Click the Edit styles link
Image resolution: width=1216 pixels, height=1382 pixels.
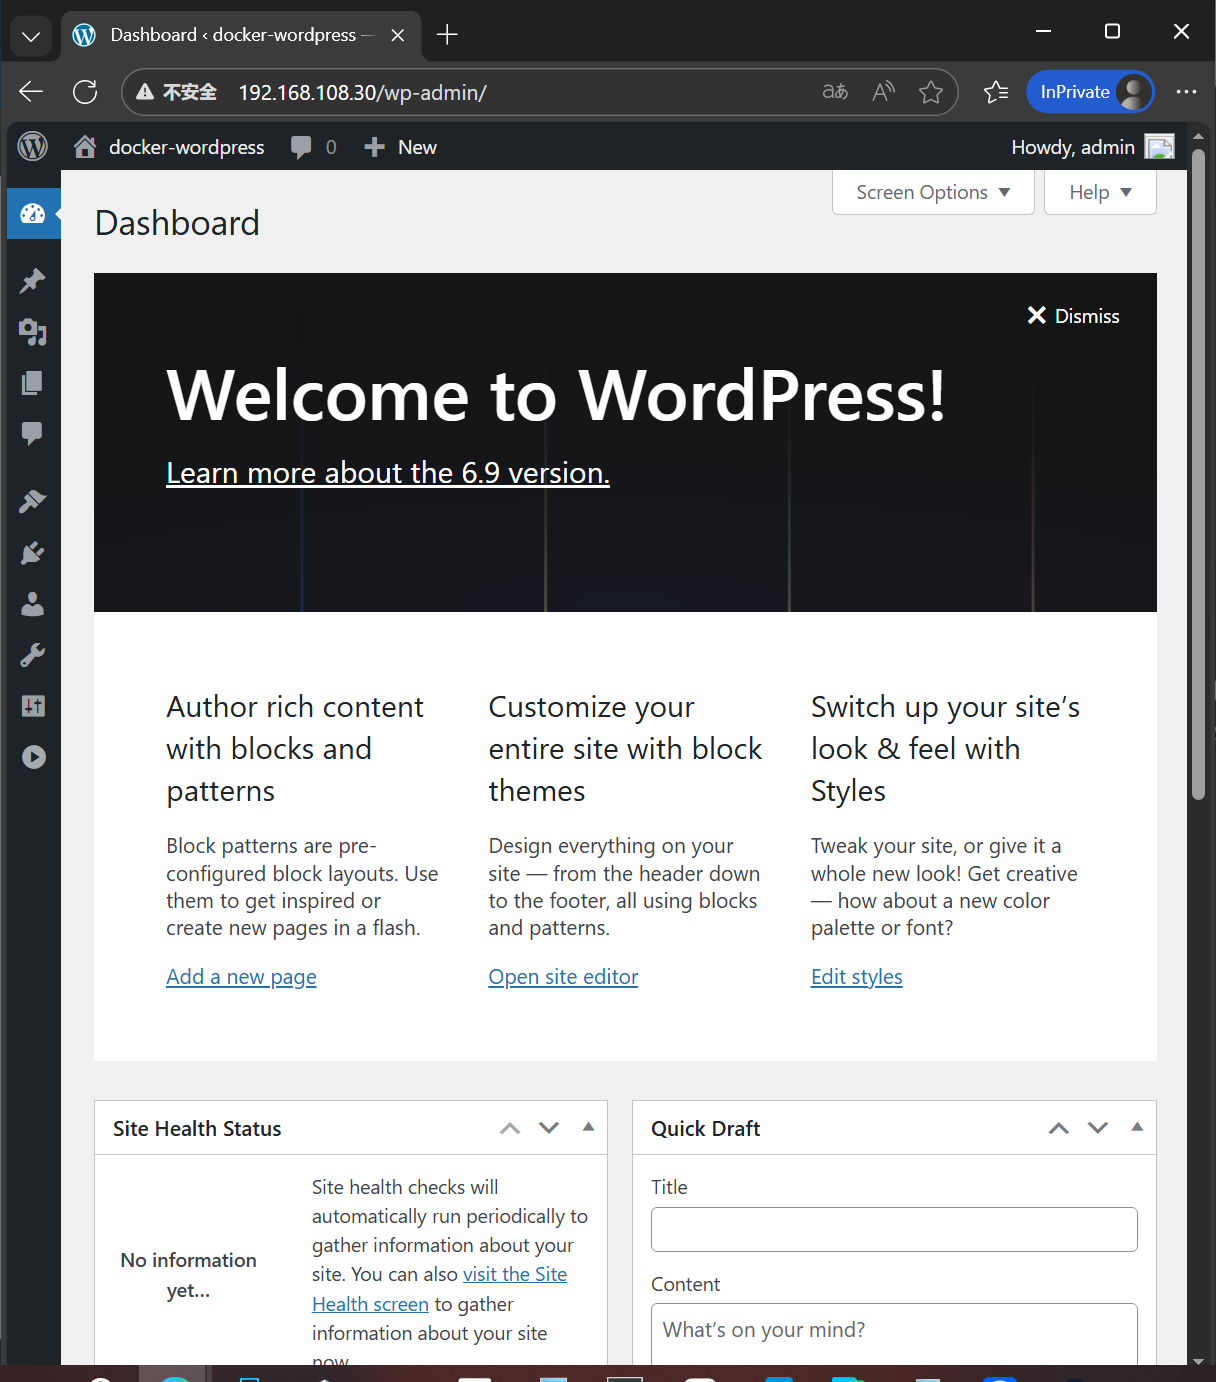[x=857, y=977]
